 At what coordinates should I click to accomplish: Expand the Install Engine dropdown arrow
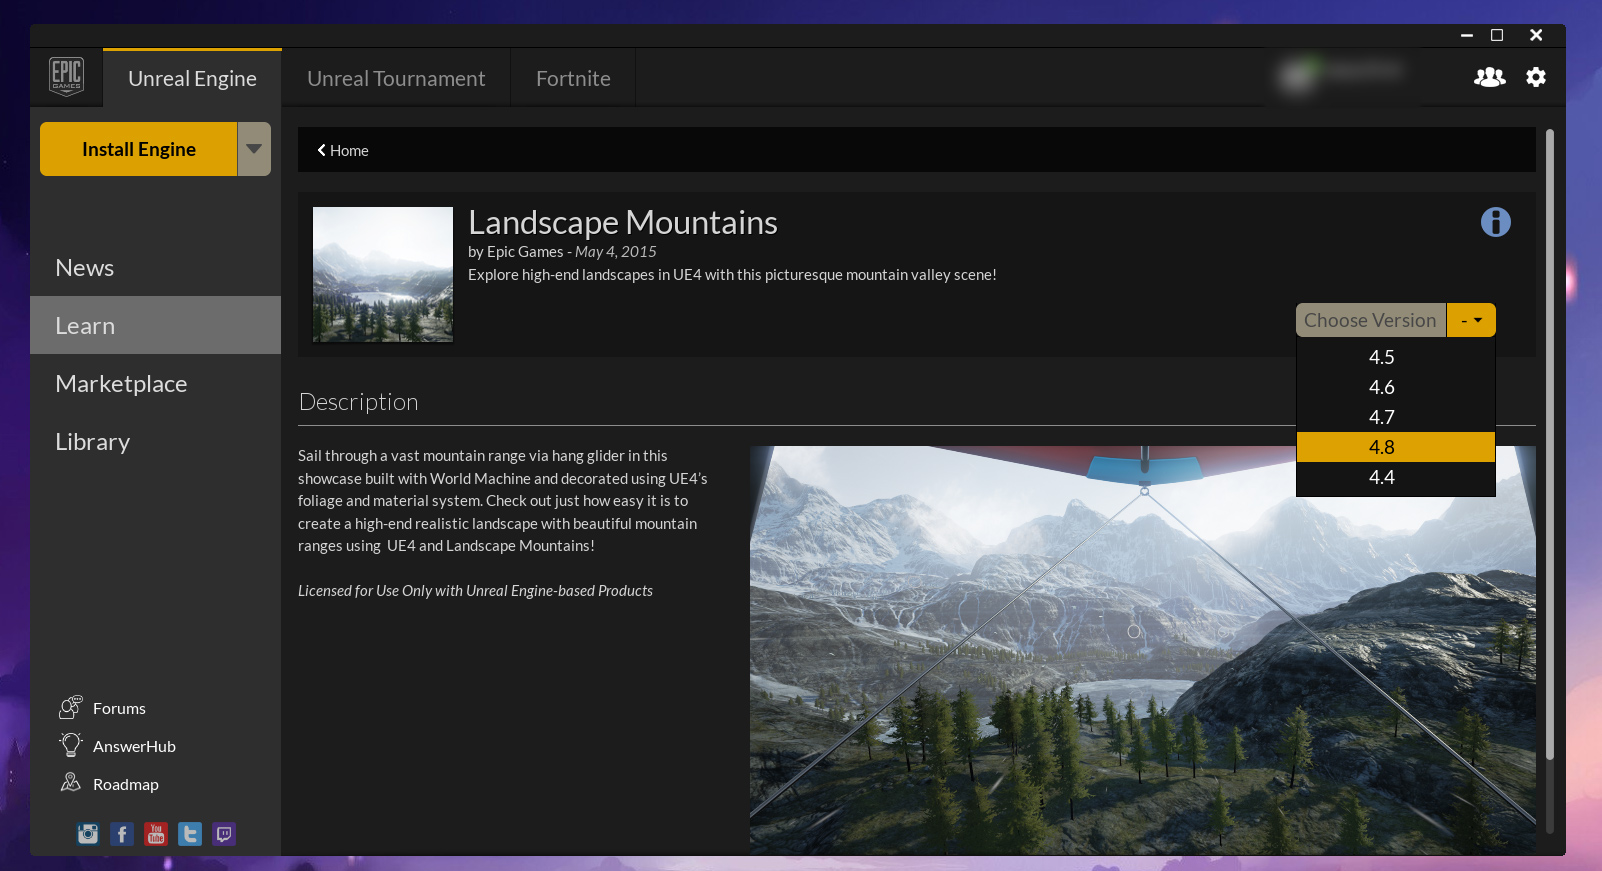[x=254, y=149]
